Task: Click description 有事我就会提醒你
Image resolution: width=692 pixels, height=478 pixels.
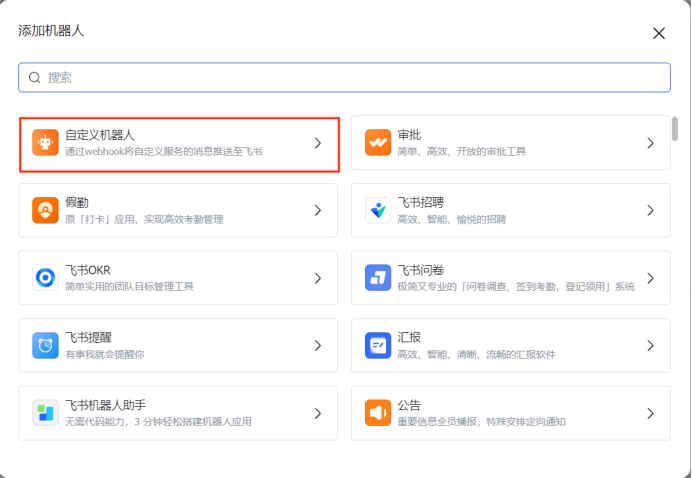Action: (105, 354)
